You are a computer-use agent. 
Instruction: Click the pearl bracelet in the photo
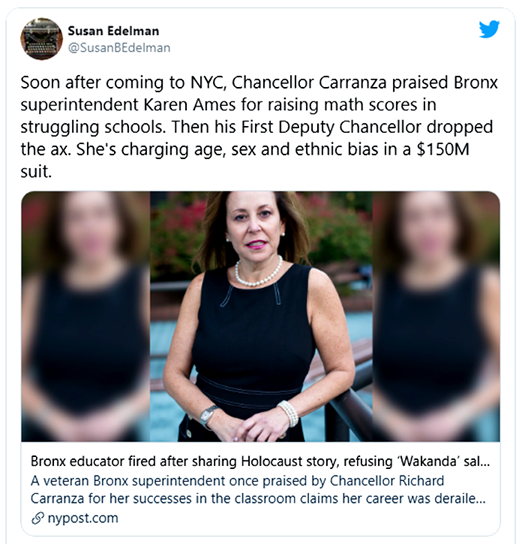pos(288,413)
